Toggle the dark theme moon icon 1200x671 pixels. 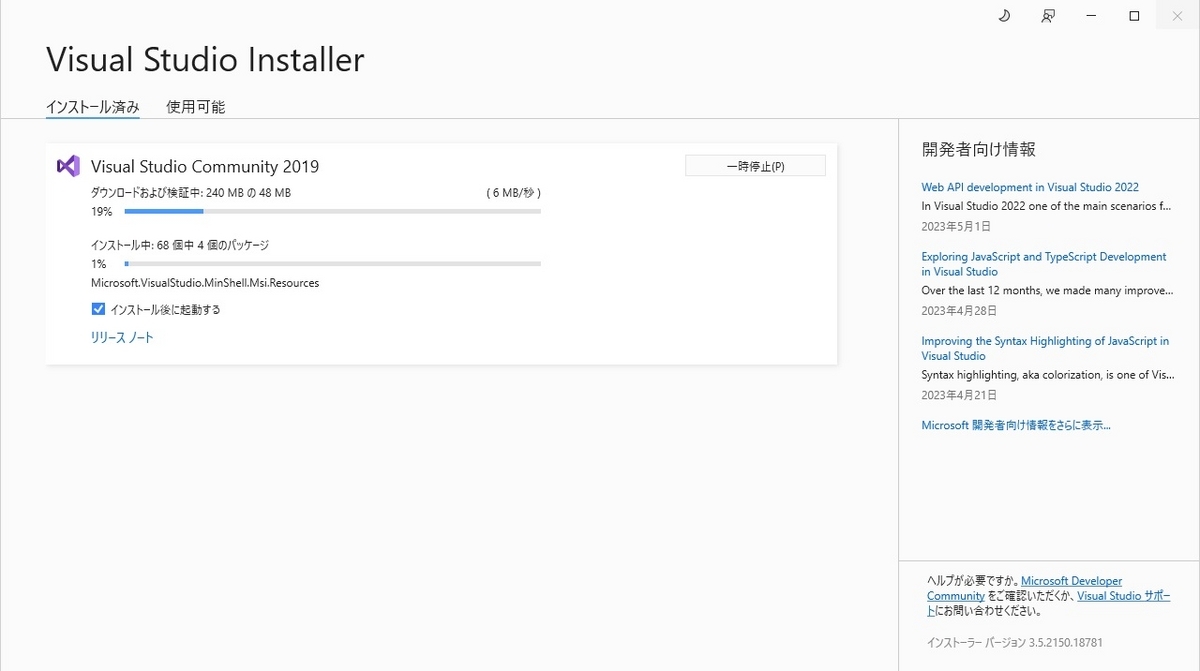(x=1004, y=16)
